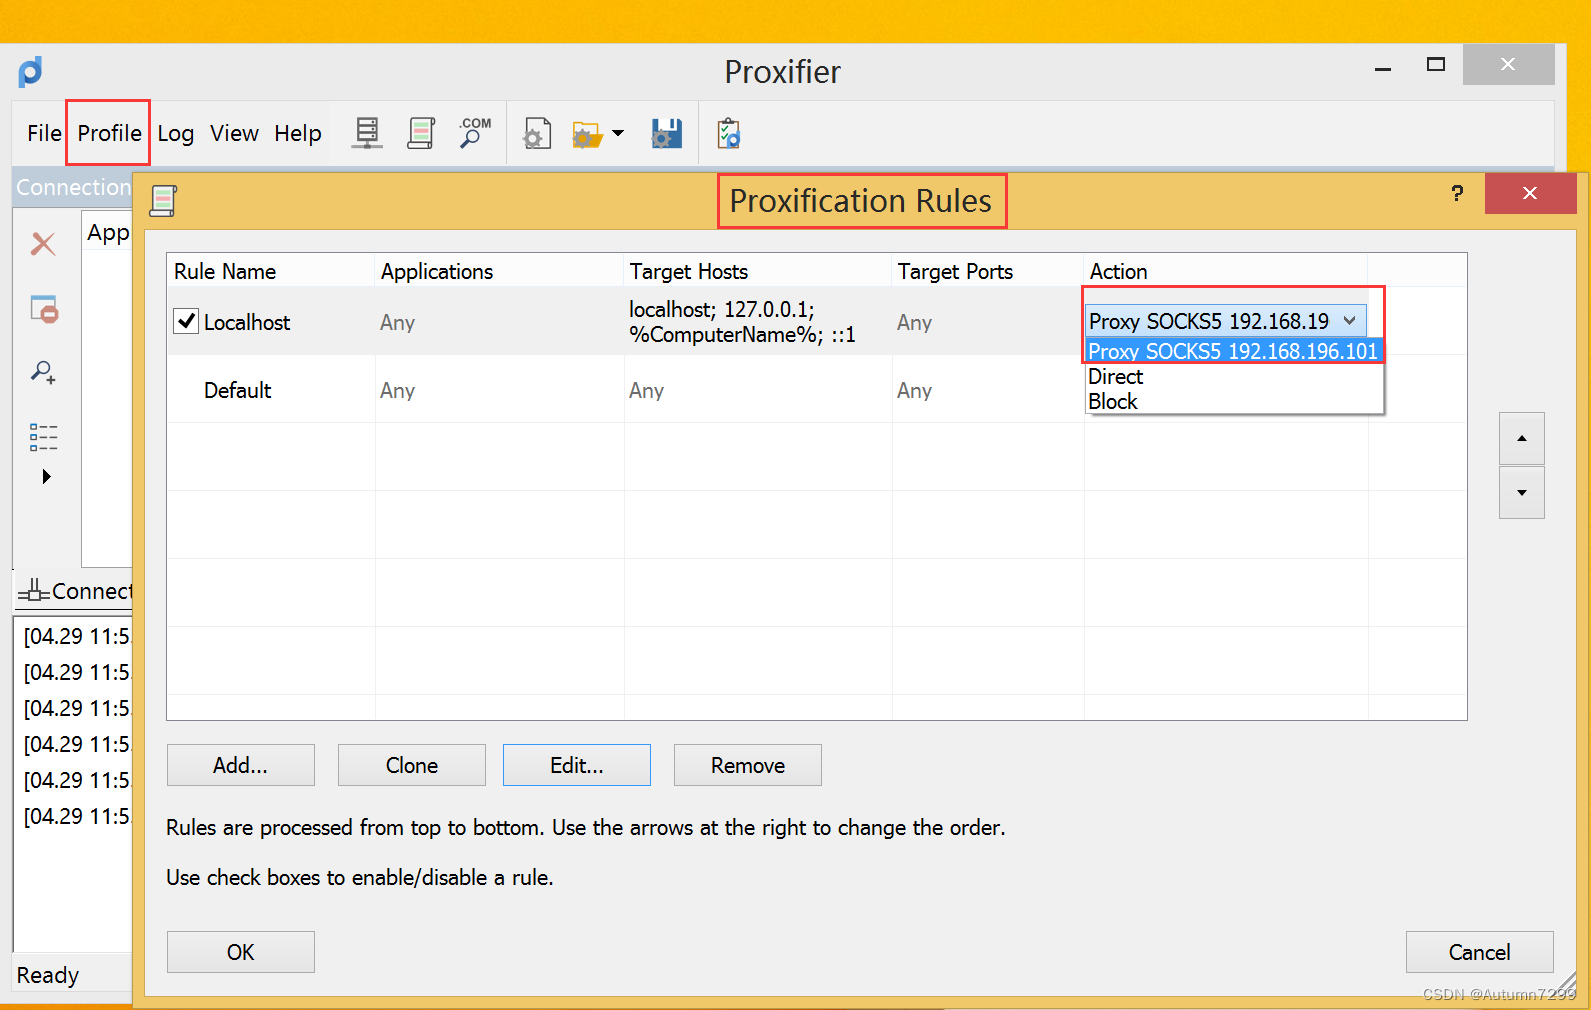Click the proxy checker clipboard icon
This screenshot has height=1010, width=1591.
pos(729,133)
